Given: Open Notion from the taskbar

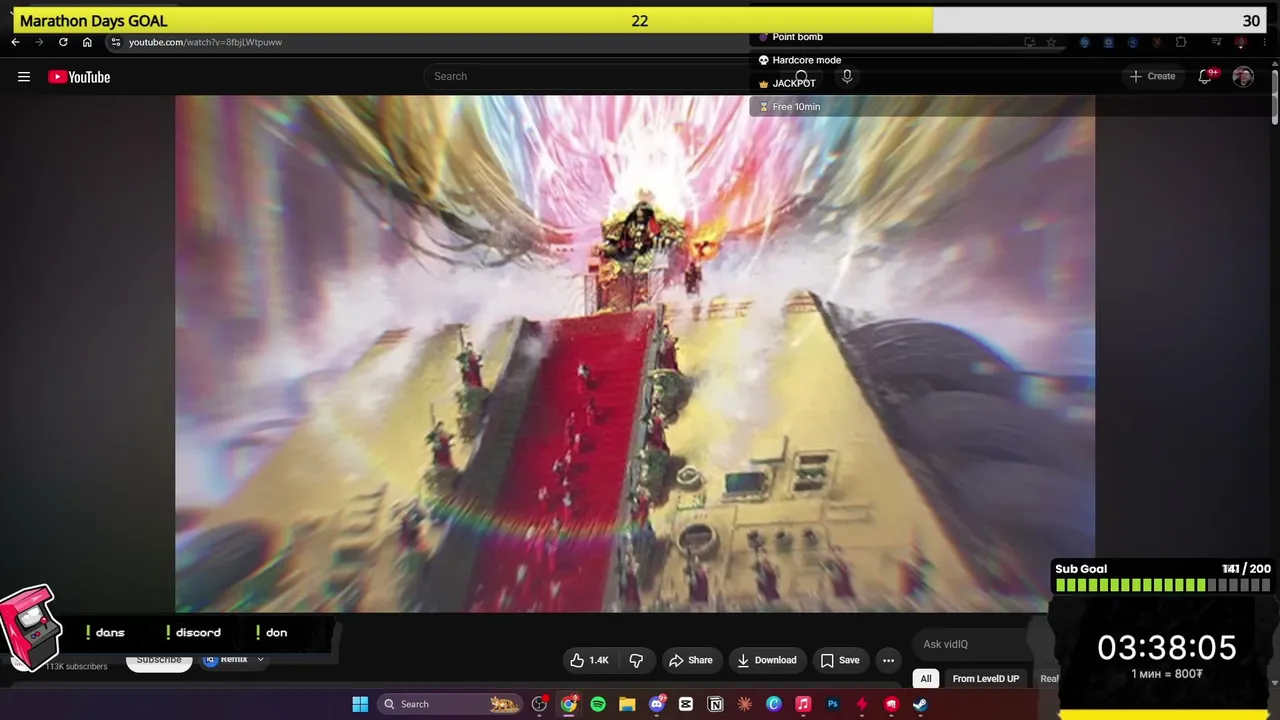Looking at the screenshot, I should click(x=715, y=704).
